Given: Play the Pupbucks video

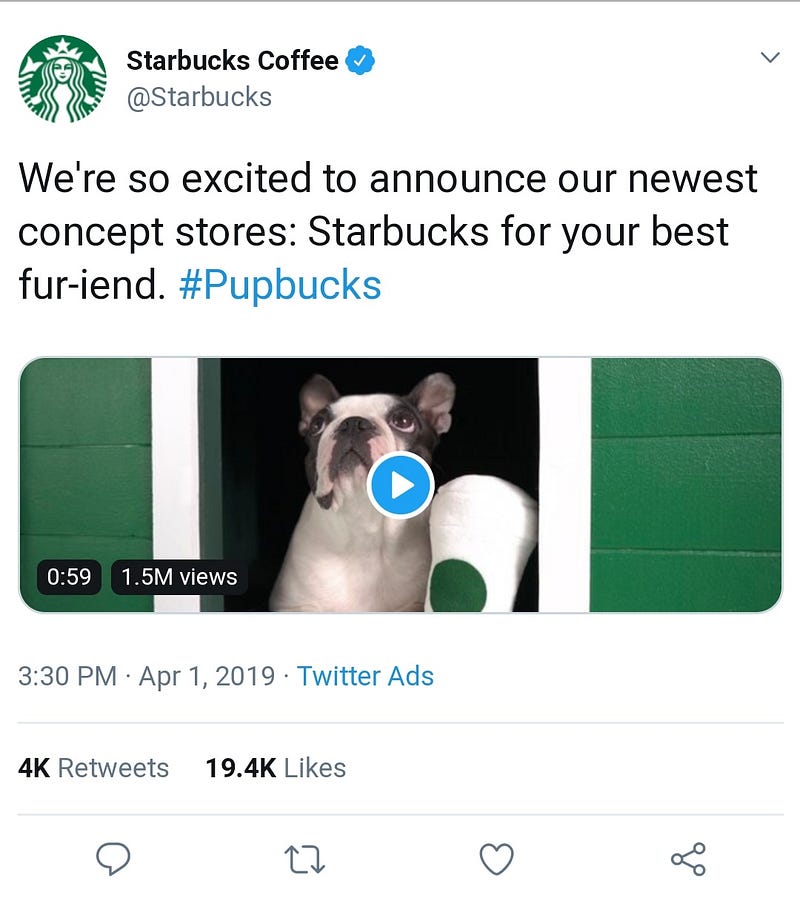Looking at the screenshot, I should 400,485.
